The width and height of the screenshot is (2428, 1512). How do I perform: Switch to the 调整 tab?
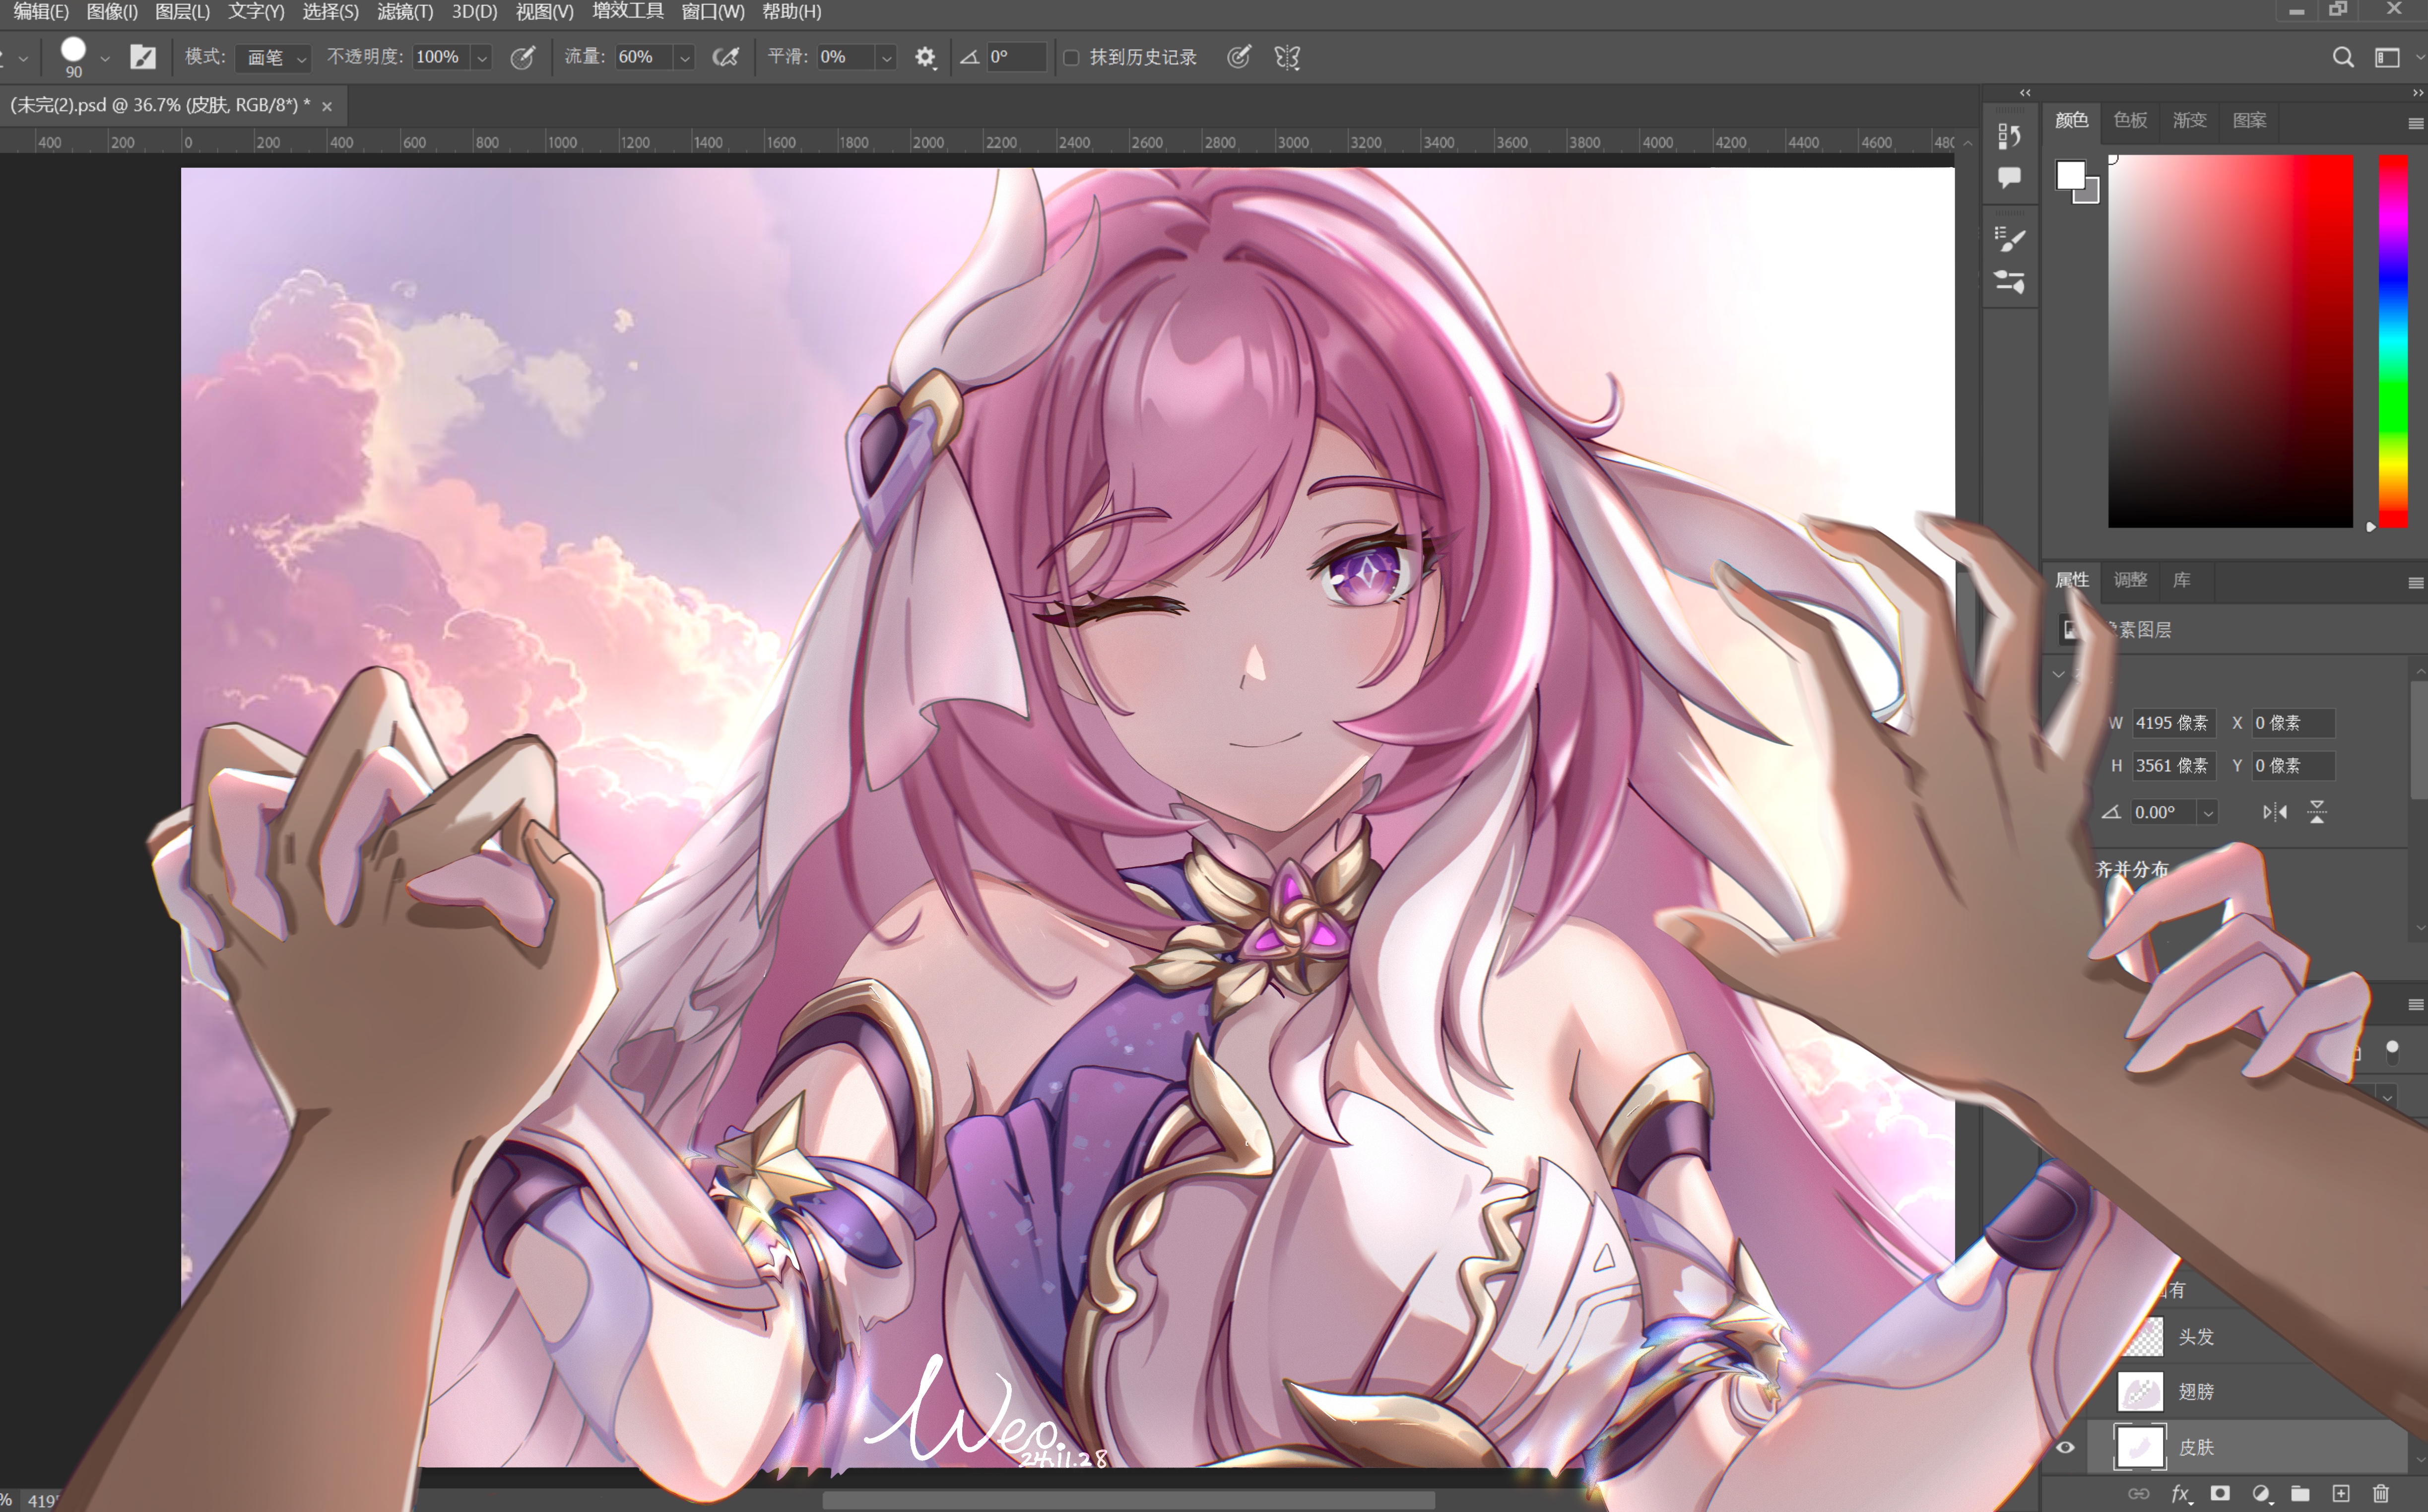pyautogui.click(x=2130, y=580)
